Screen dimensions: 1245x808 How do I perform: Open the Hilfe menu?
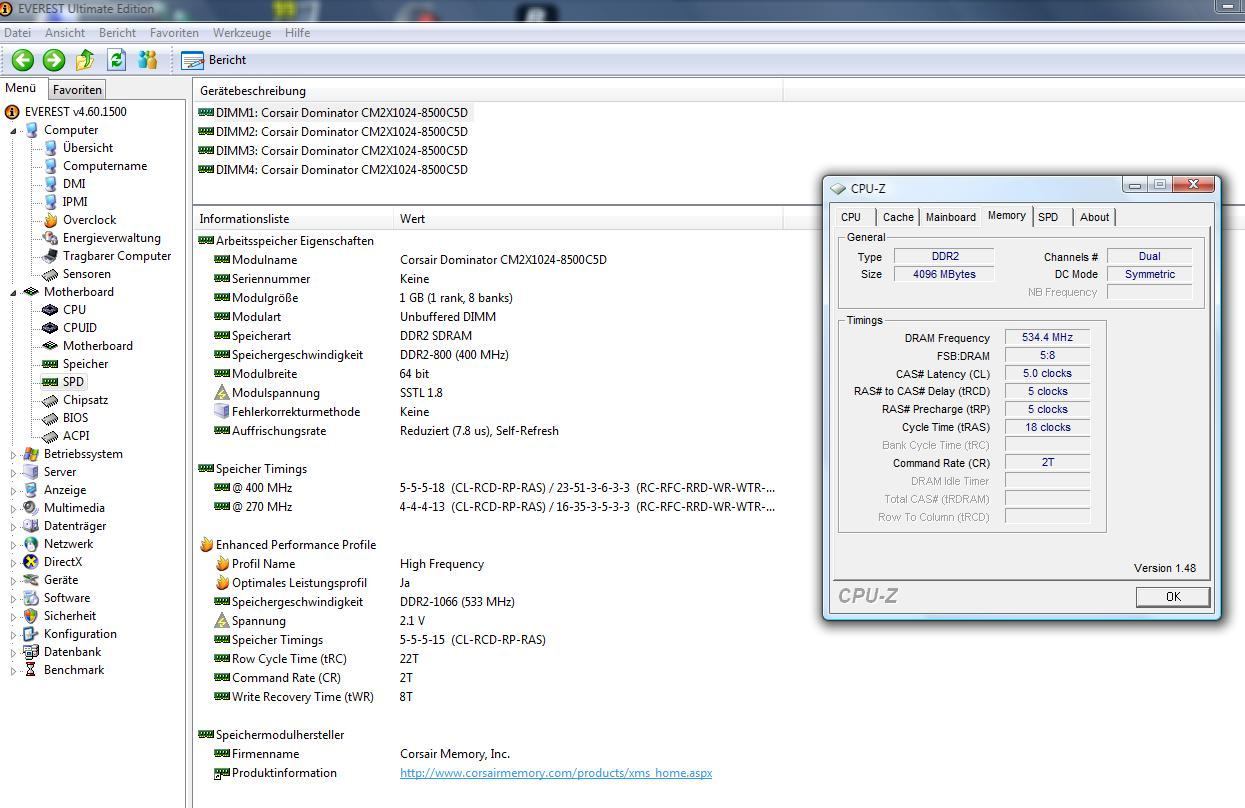(x=297, y=33)
